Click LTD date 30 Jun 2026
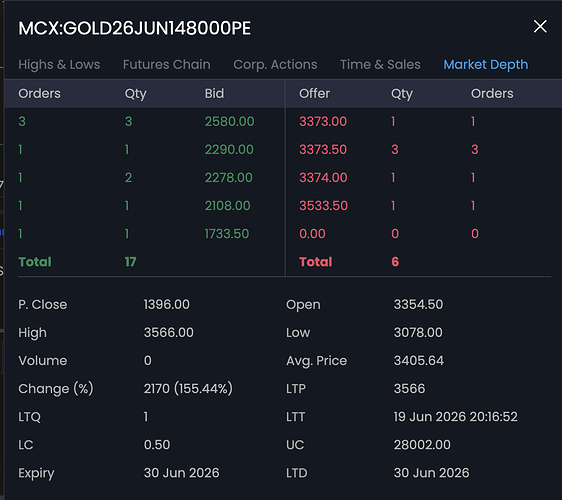562x500 pixels. click(x=431, y=473)
